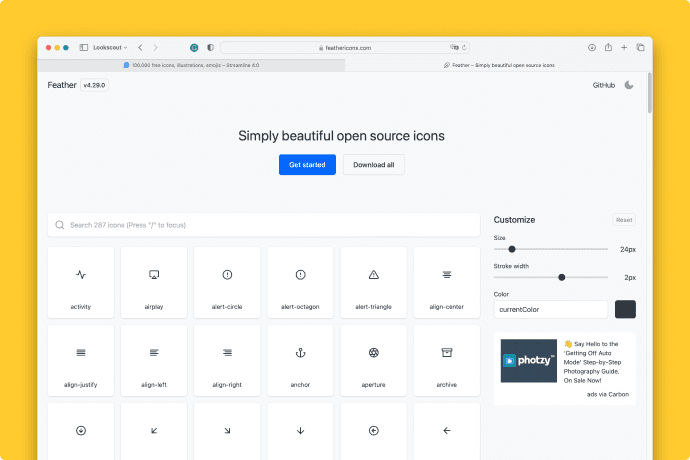Focus the Search 287 icons field
This screenshot has height=460, width=690.
264,225
